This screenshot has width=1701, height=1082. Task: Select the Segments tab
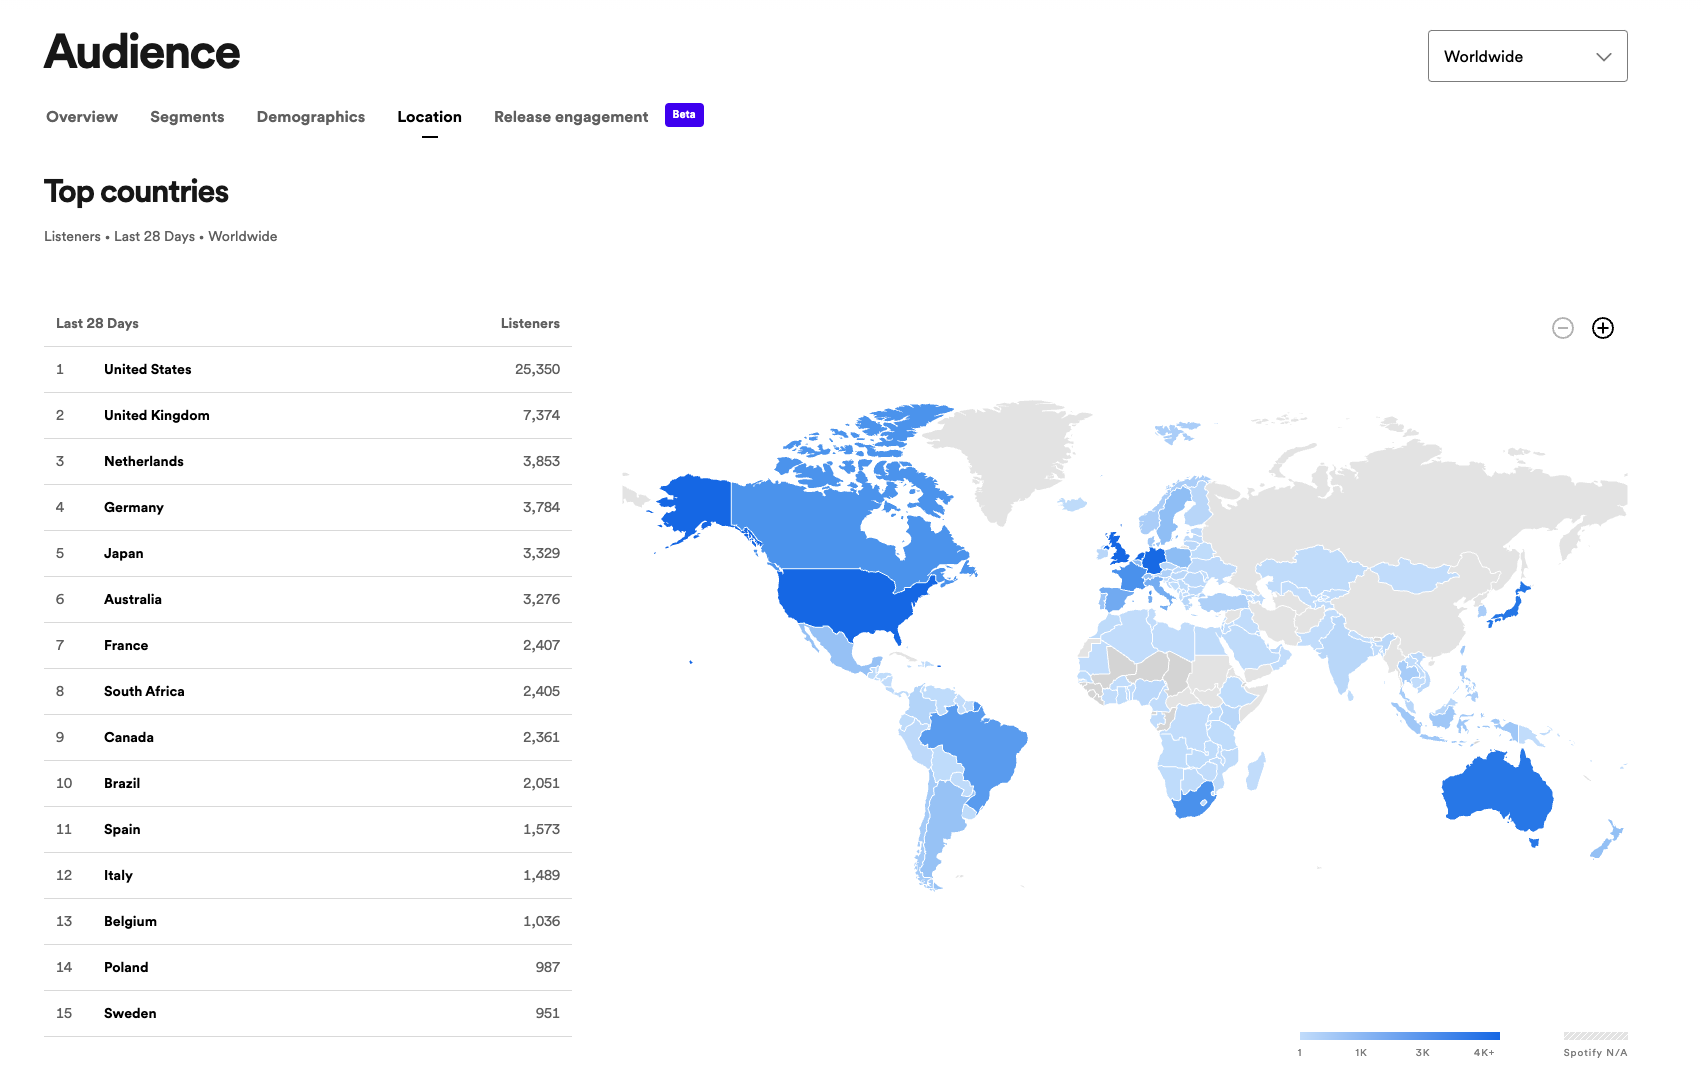(187, 117)
